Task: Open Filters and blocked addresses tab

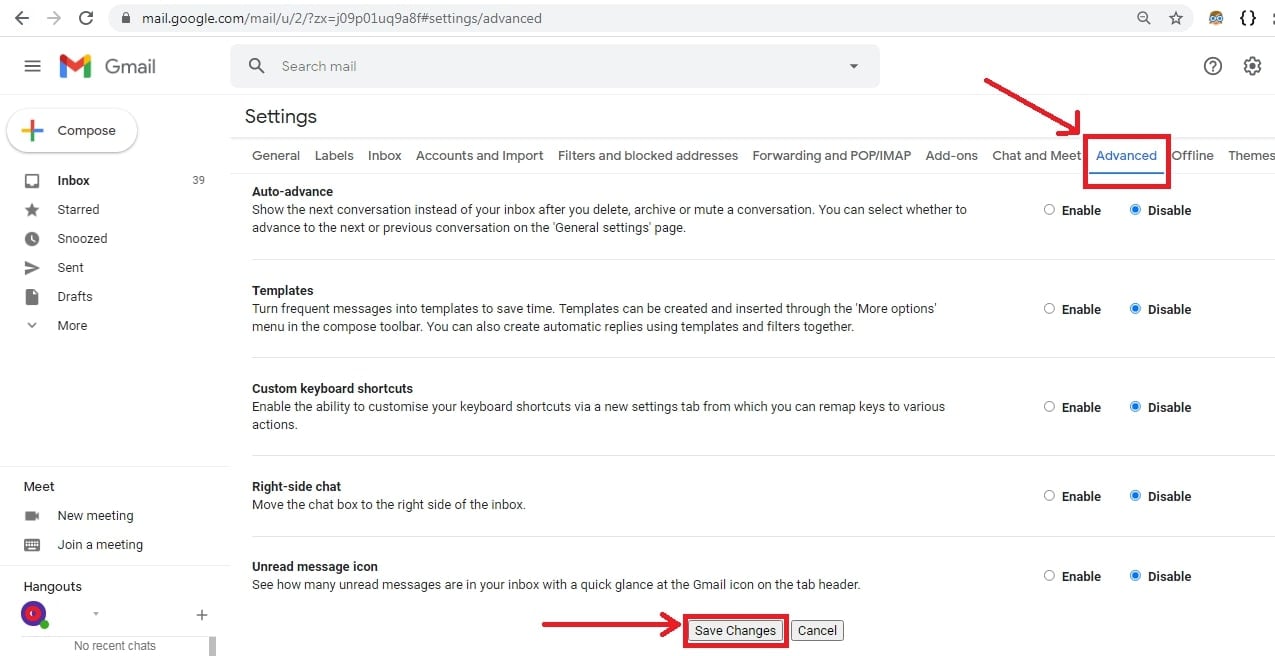Action: 648,156
